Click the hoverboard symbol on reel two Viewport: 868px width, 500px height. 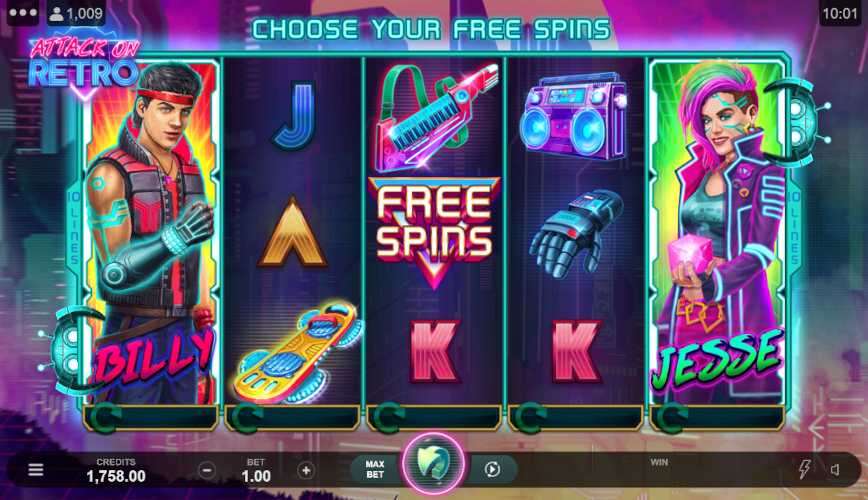click(297, 351)
